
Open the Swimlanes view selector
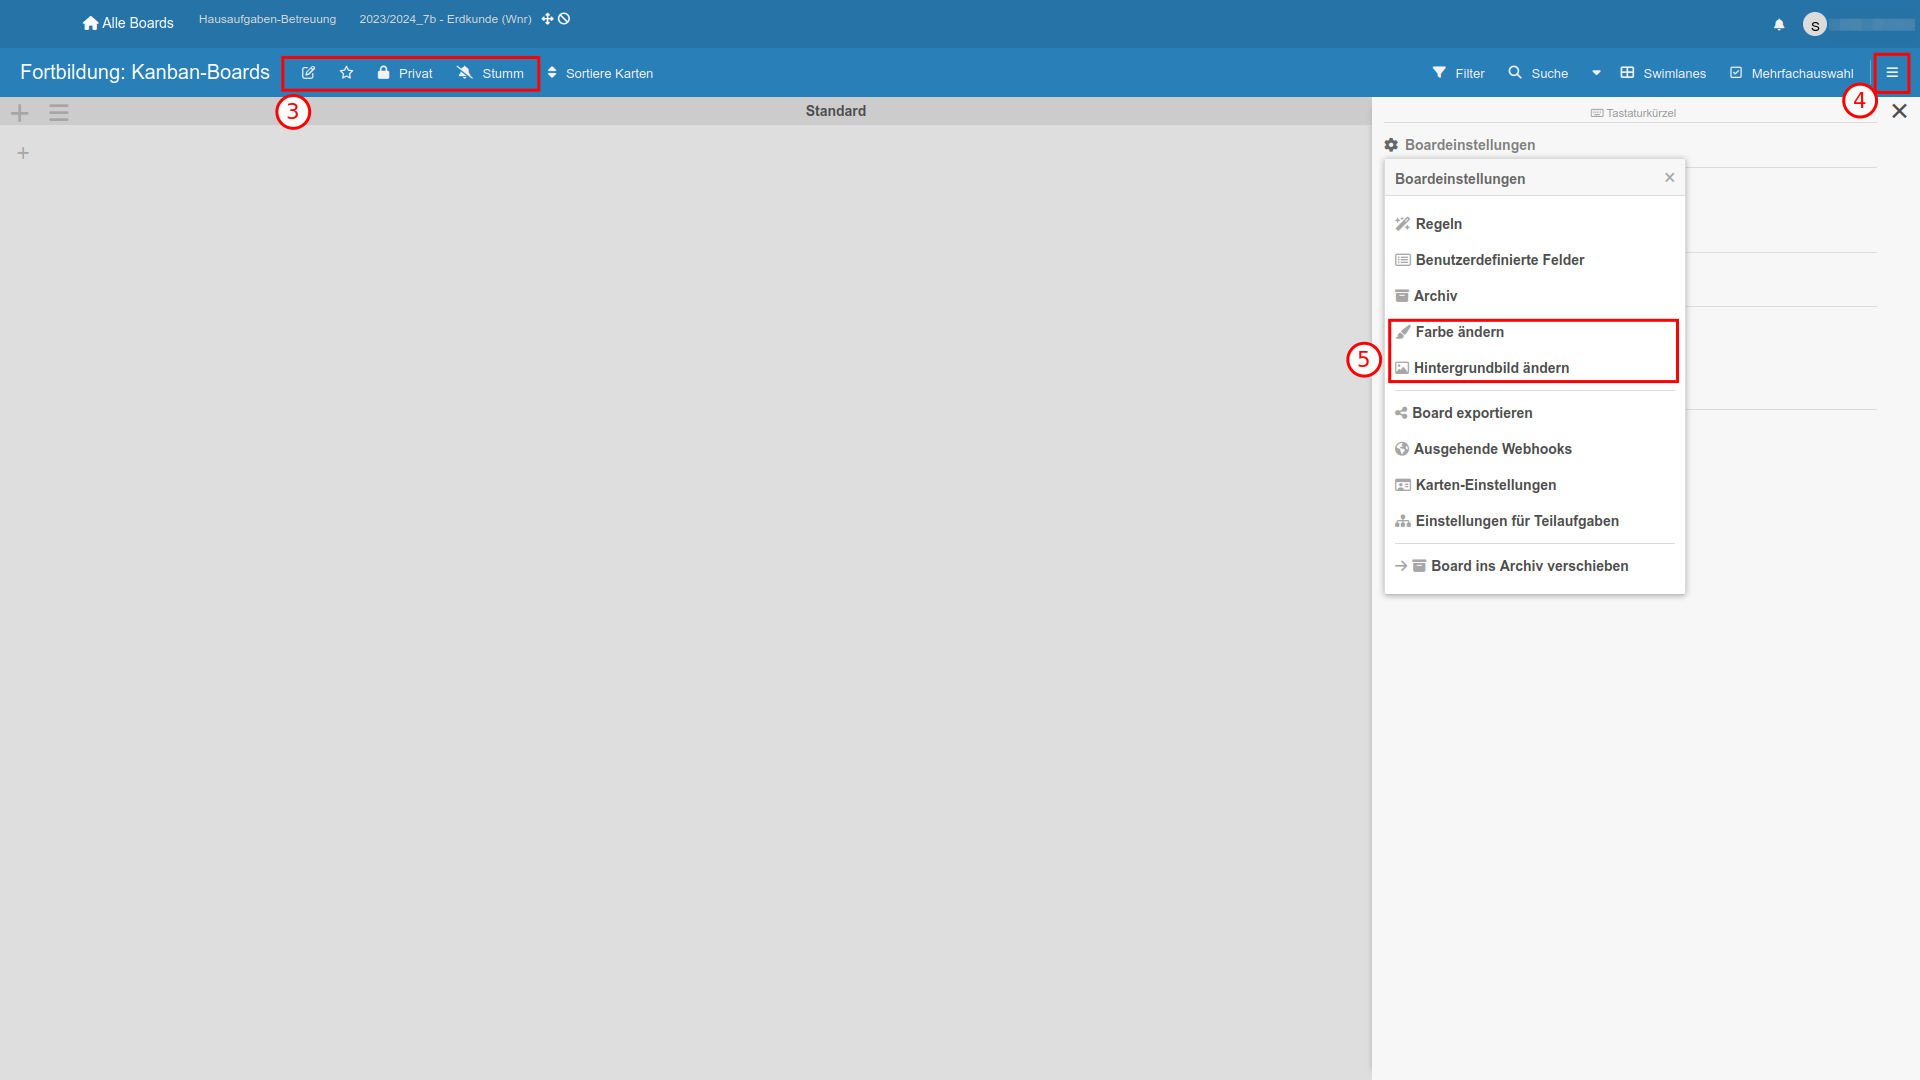click(x=1663, y=73)
